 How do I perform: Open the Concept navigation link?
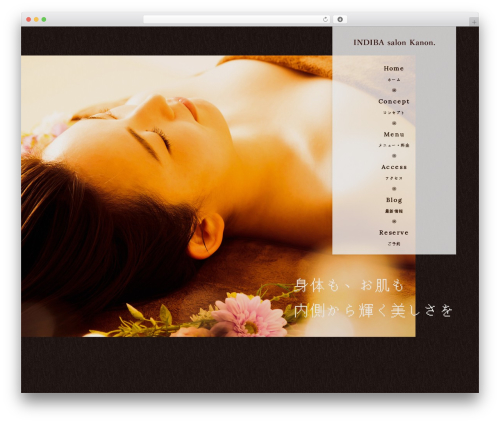[x=394, y=101]
